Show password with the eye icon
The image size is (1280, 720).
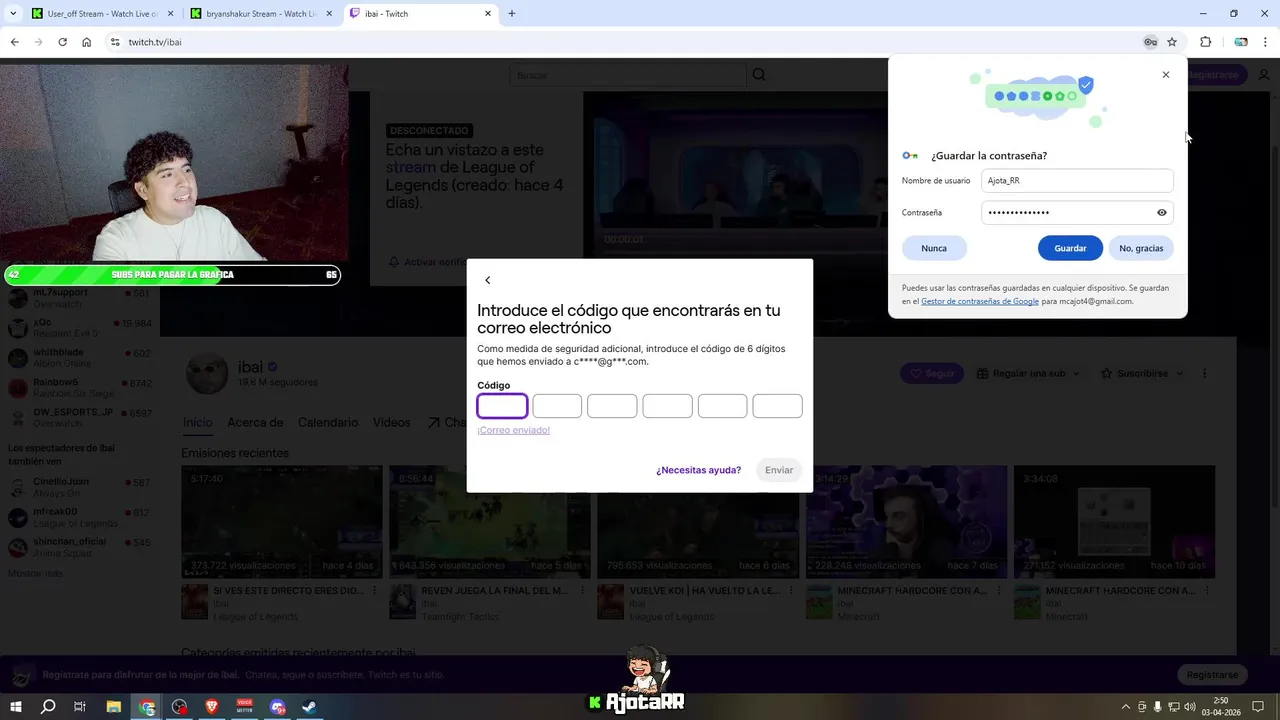[1162, 212]
